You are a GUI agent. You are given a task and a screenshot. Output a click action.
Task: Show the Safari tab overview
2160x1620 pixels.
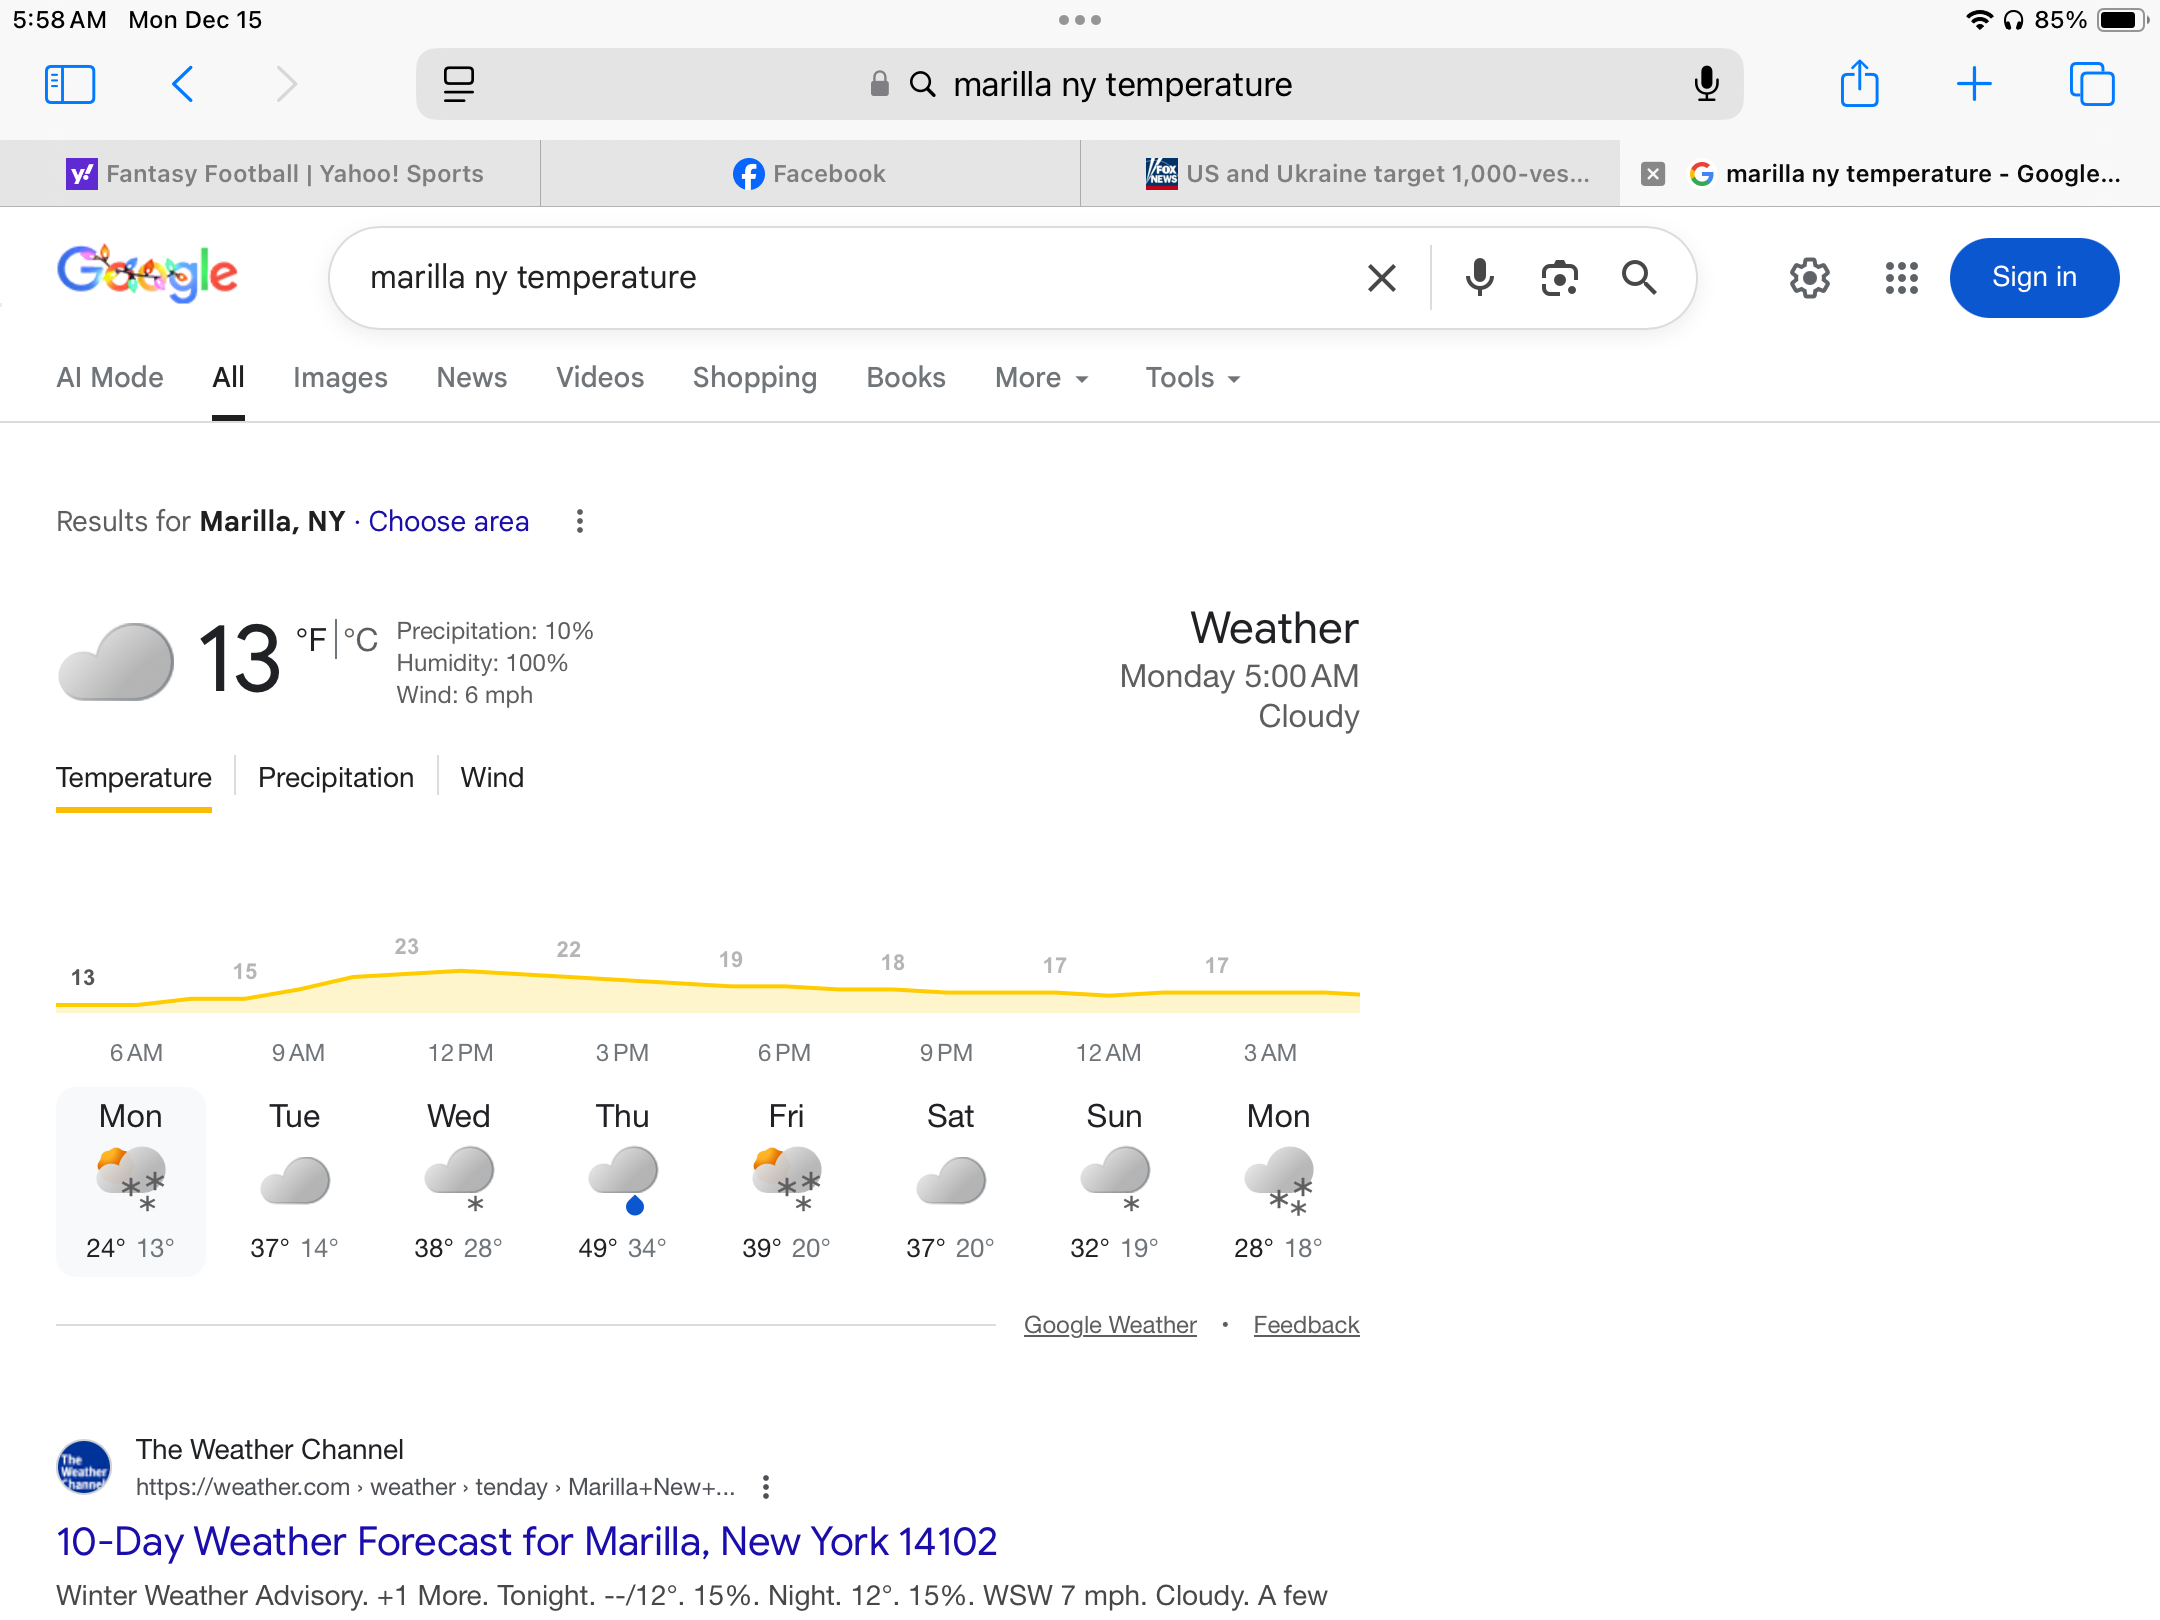(2091, 84)
